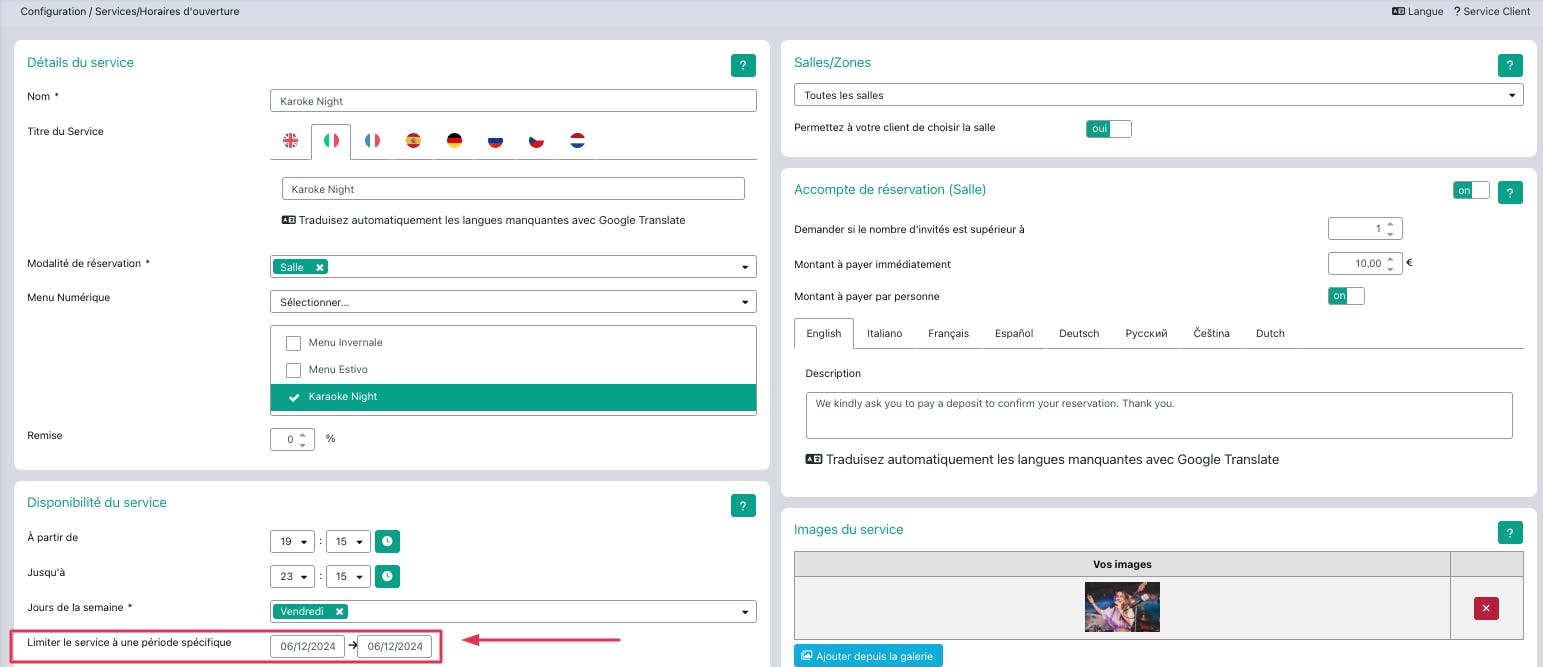Switch to the Русский description tab
This screenshot has width=1543, height=667.
click(x=1146, y=333)
